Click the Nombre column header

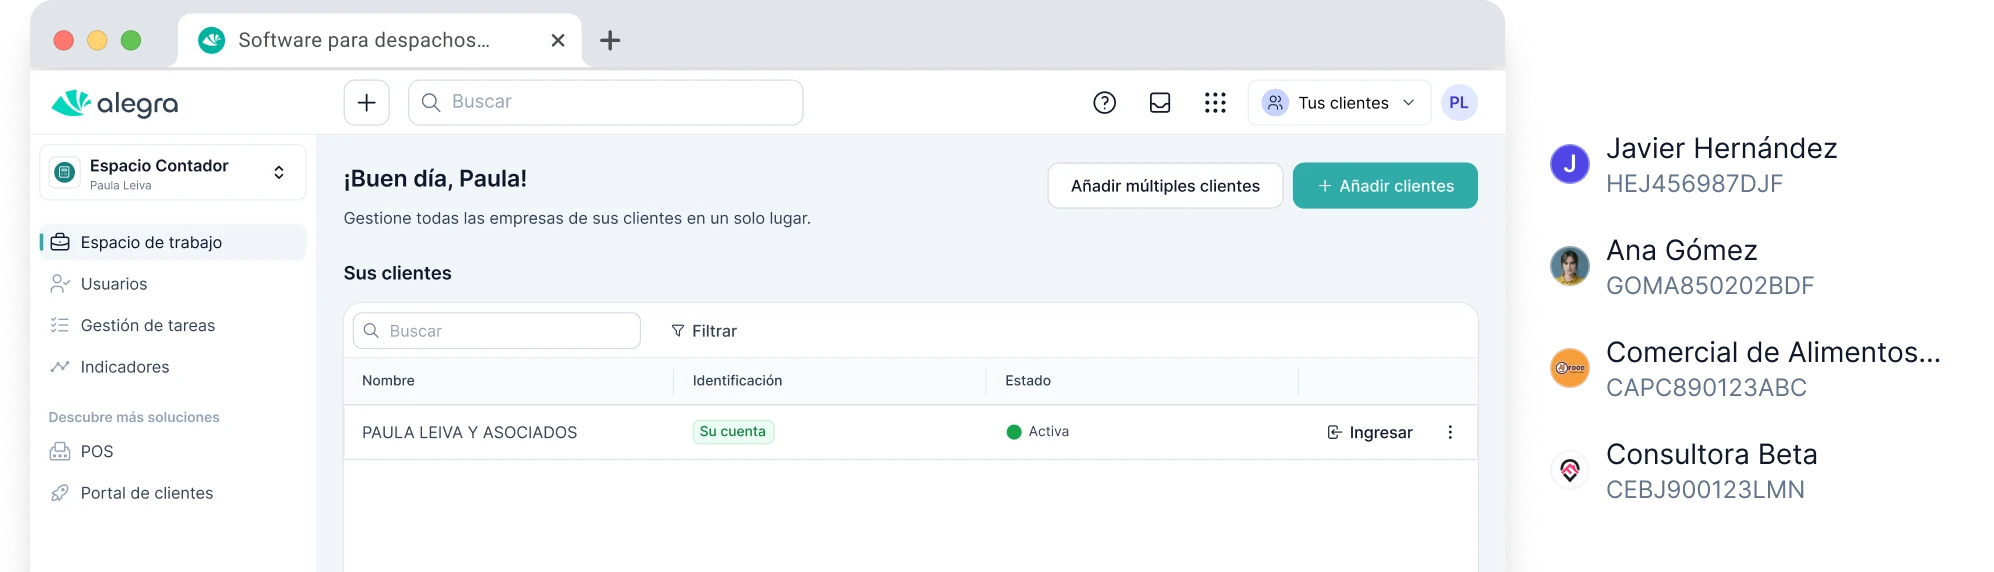[x=388, y=381]
